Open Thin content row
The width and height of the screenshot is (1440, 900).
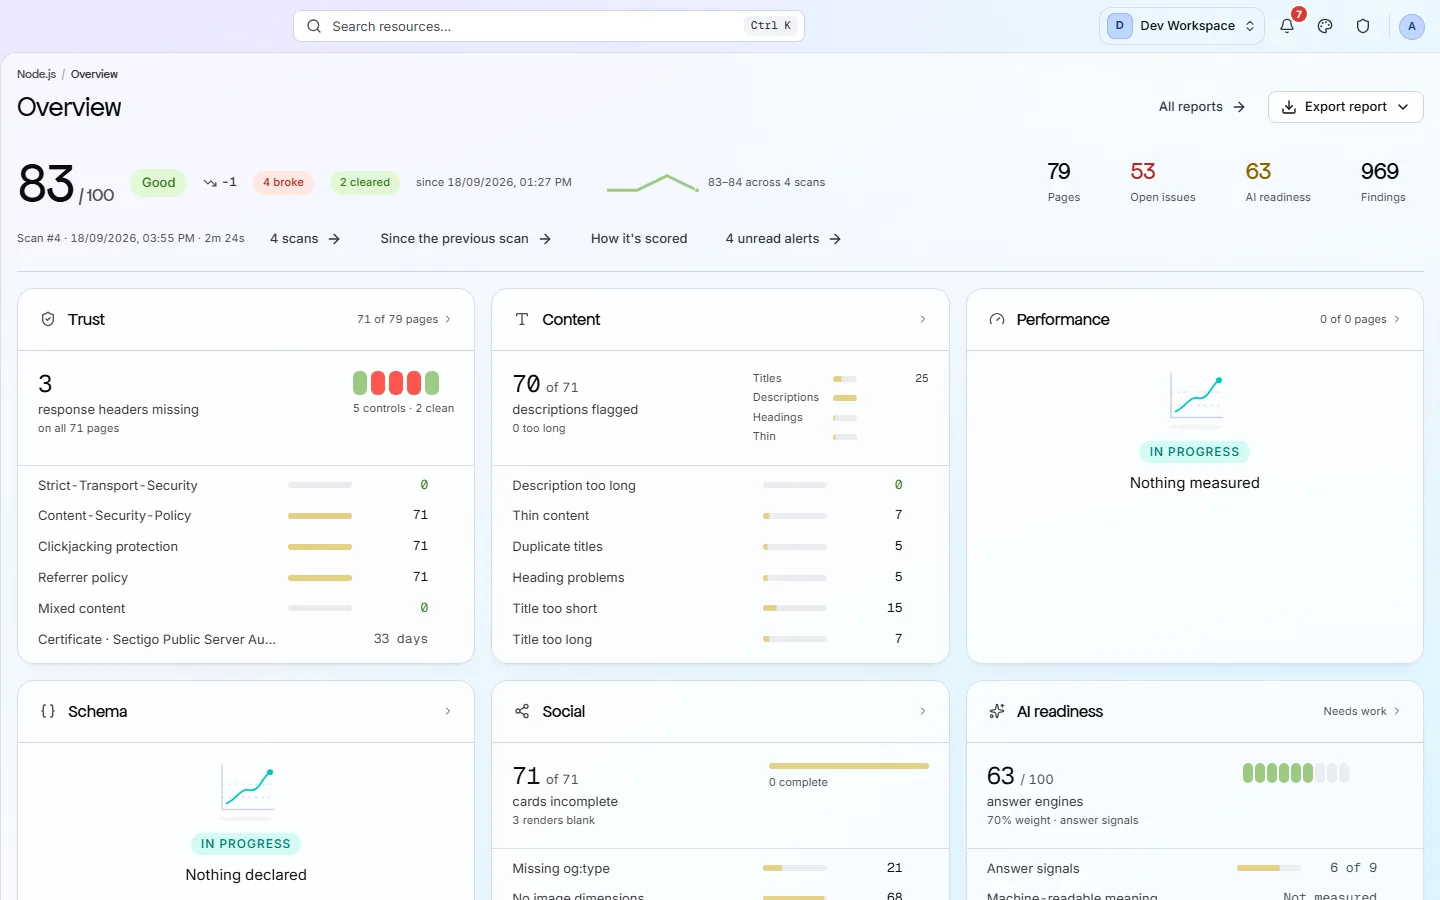(720, 516)
